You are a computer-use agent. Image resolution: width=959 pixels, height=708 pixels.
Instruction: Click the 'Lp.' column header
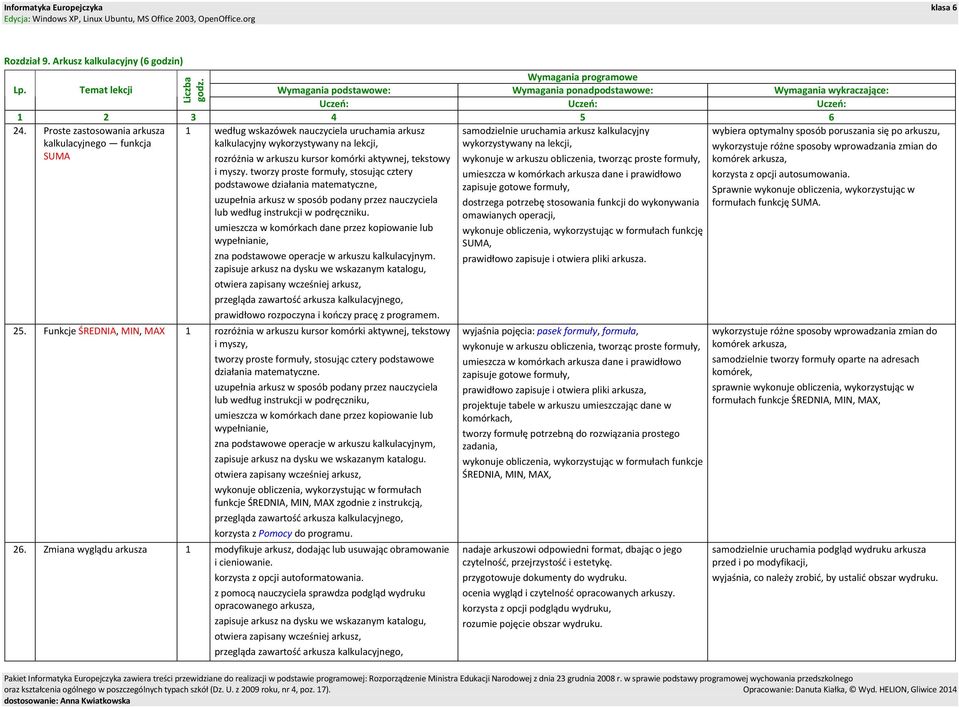coord(20,90)
